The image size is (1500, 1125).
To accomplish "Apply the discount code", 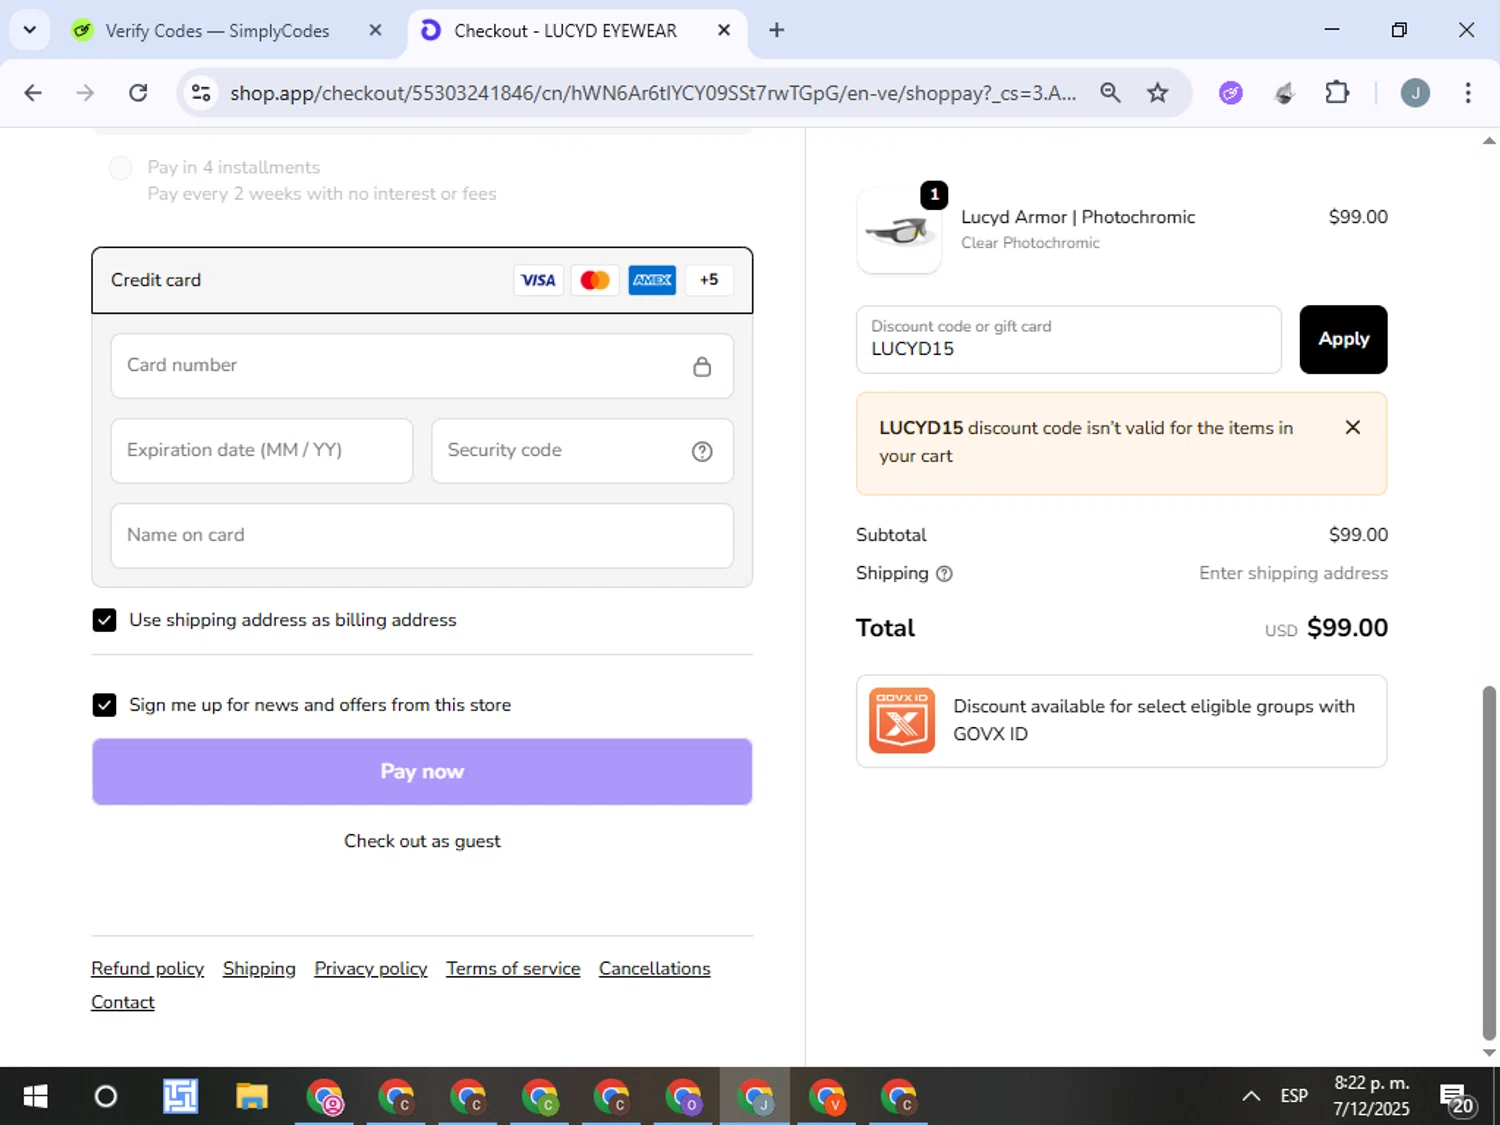I will click(1343, 339).
